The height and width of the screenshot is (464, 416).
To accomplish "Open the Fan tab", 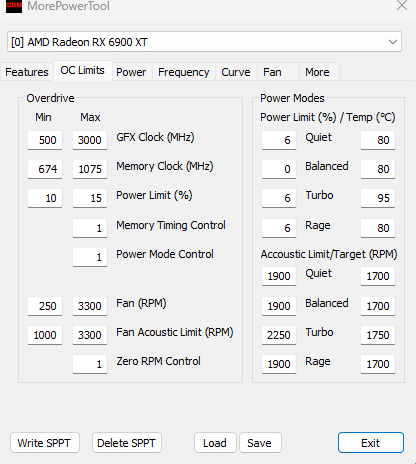I will (278, 72).
